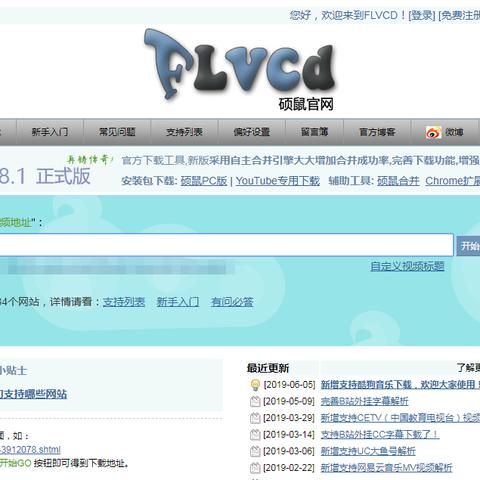Open 有问必答 link
The width and height of the screenshot is (480, 480).
click(232, 302)
